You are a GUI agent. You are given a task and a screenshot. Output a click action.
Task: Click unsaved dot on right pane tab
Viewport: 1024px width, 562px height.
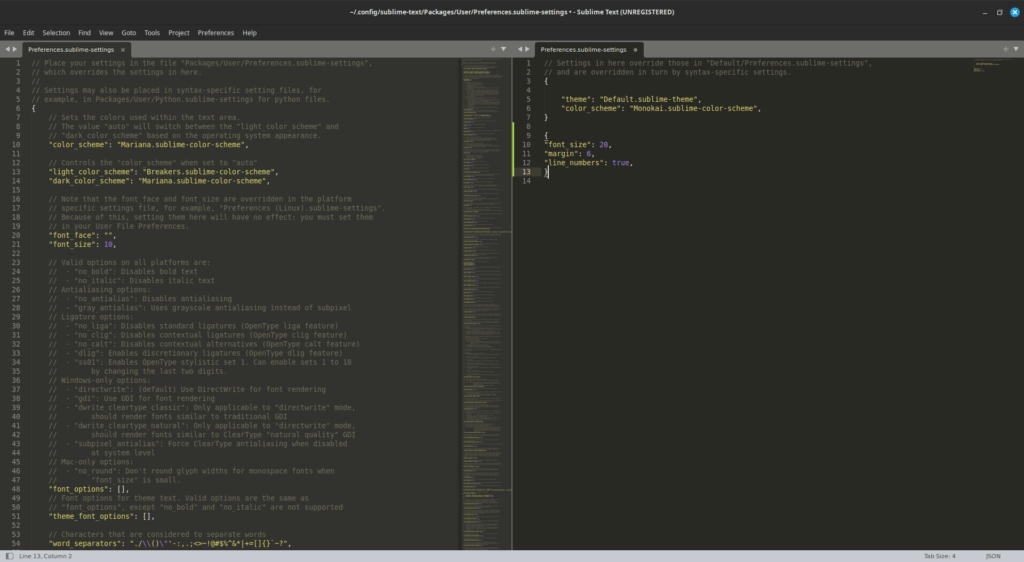point(635,50)
